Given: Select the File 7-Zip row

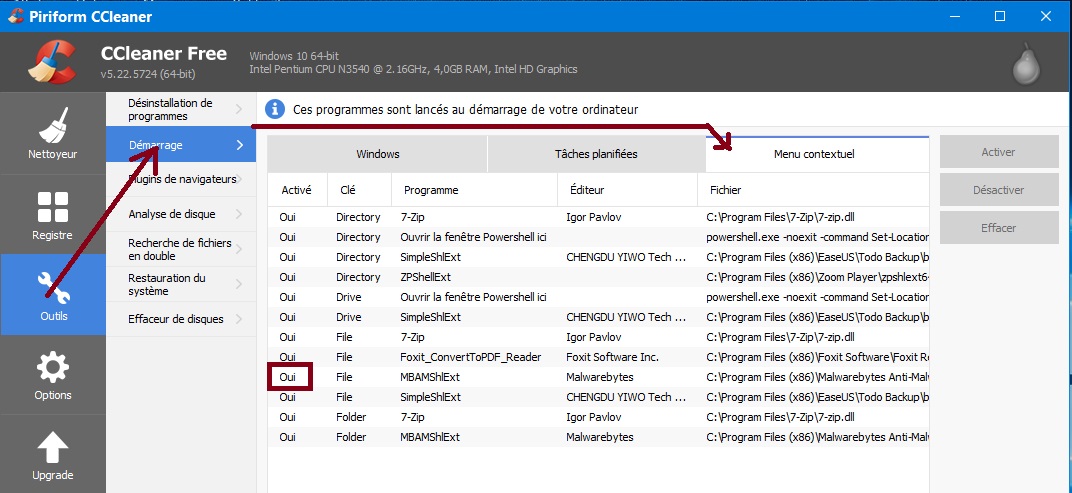Looking at the screenshot, I should [598, 337].
